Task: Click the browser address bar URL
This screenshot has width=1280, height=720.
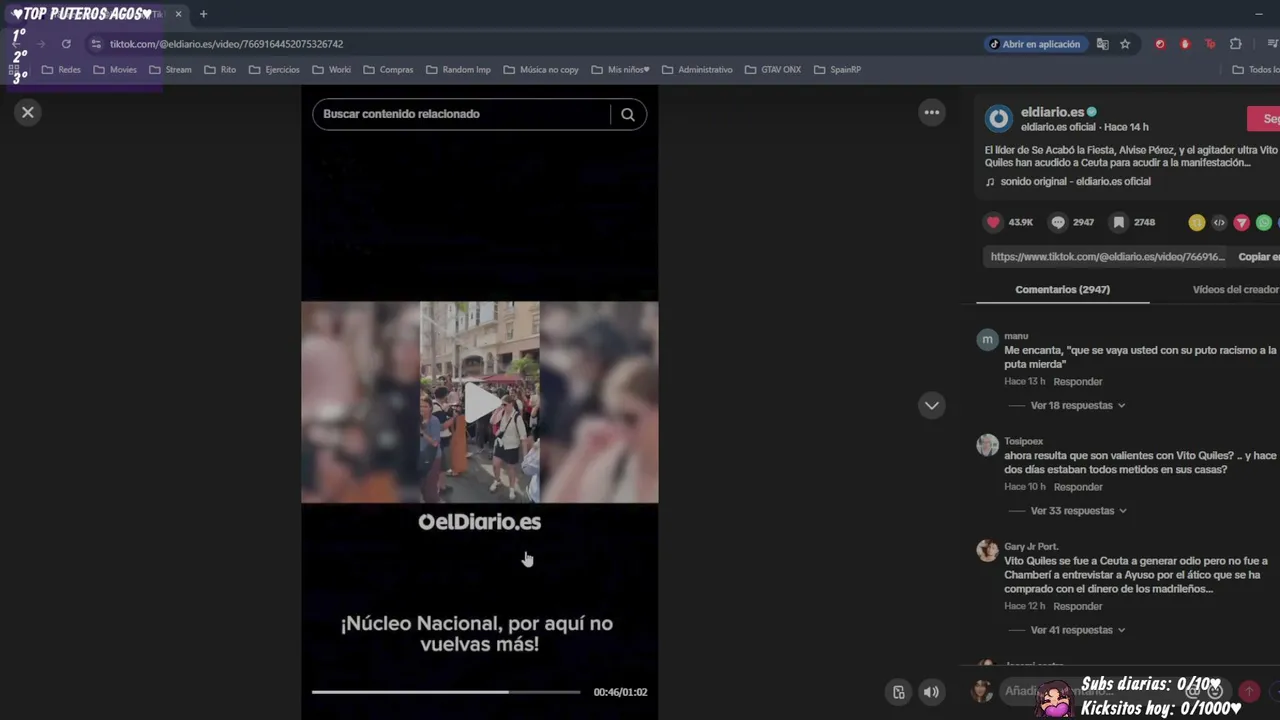Action: pos(226,44)
